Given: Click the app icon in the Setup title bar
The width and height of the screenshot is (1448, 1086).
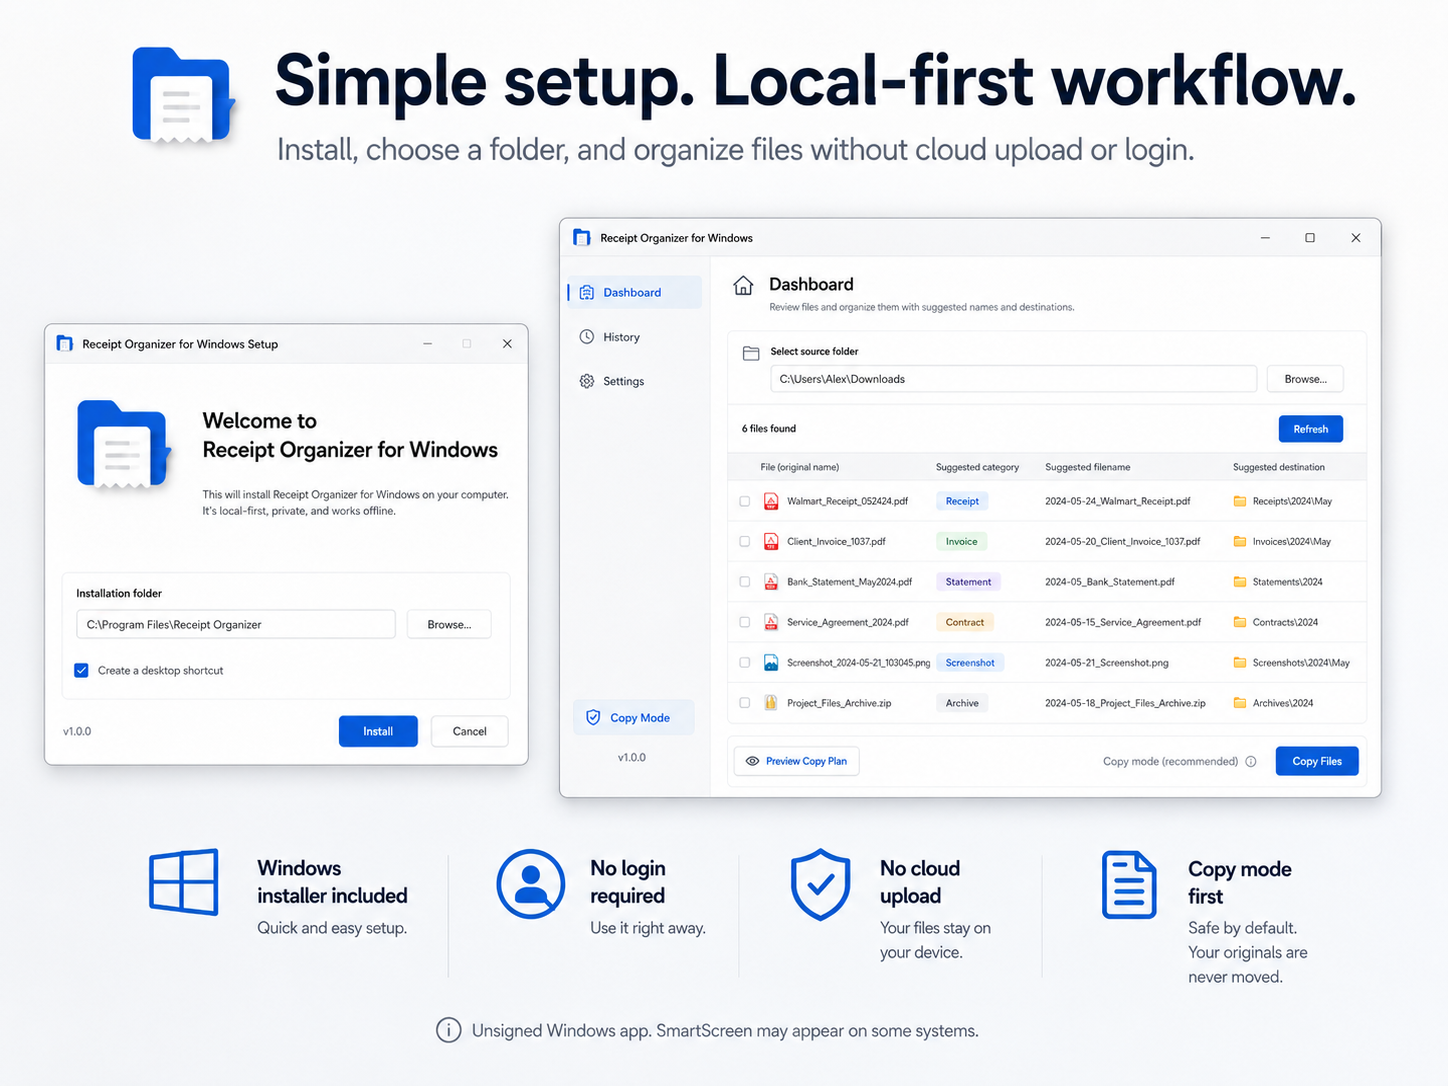Looking at the screenshot, I should tap(65, 343).
